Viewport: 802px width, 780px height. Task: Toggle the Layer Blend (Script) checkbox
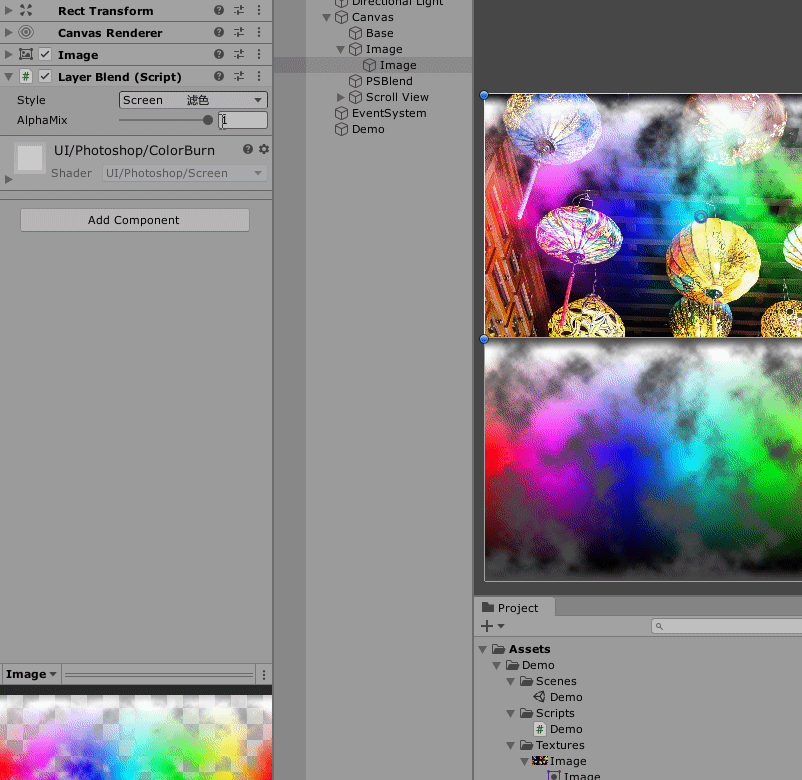45,77
